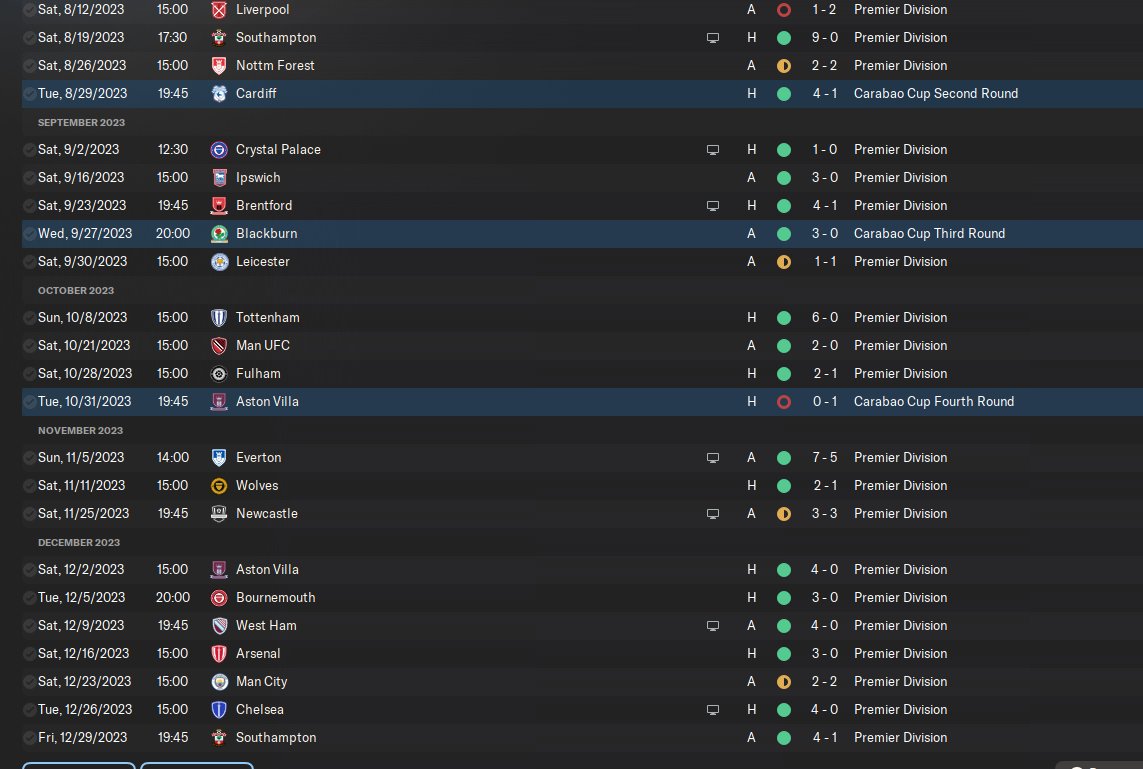This screenshot has height=769, width=1143.
Task: Select the Tottenham club badge
Action: coord(219,318)
